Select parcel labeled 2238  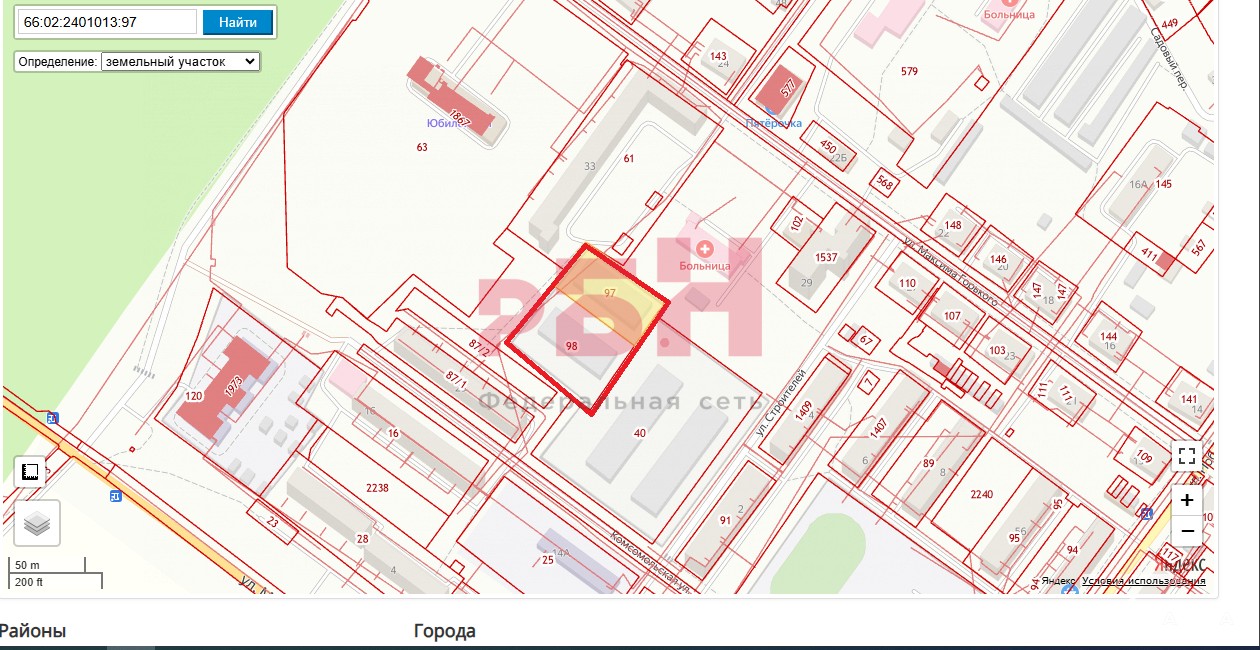point(377,488)
